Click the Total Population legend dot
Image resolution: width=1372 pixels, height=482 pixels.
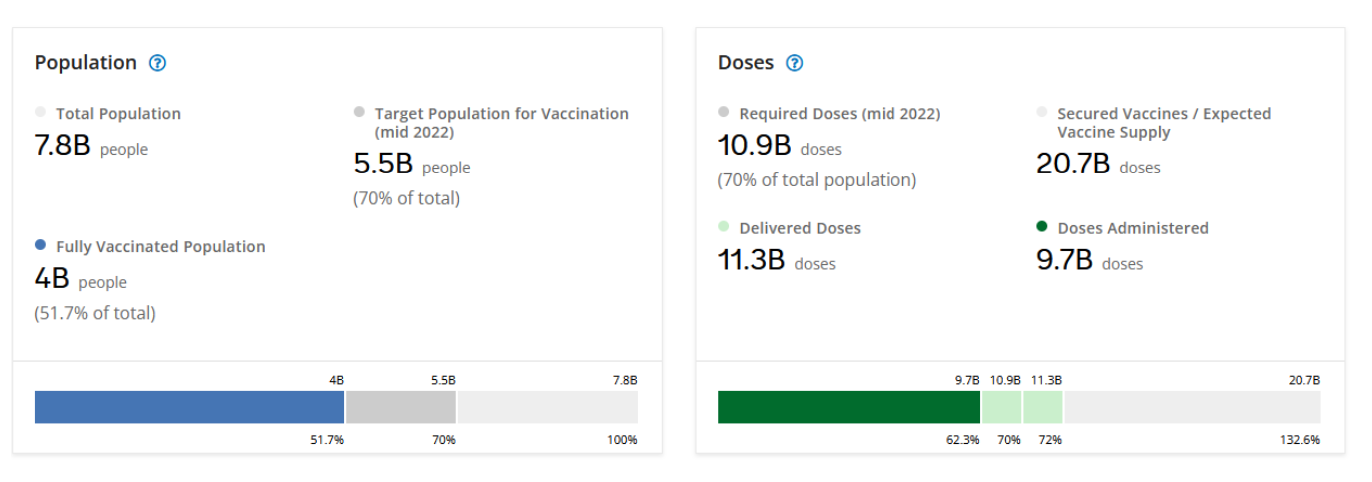click(40, 113)
